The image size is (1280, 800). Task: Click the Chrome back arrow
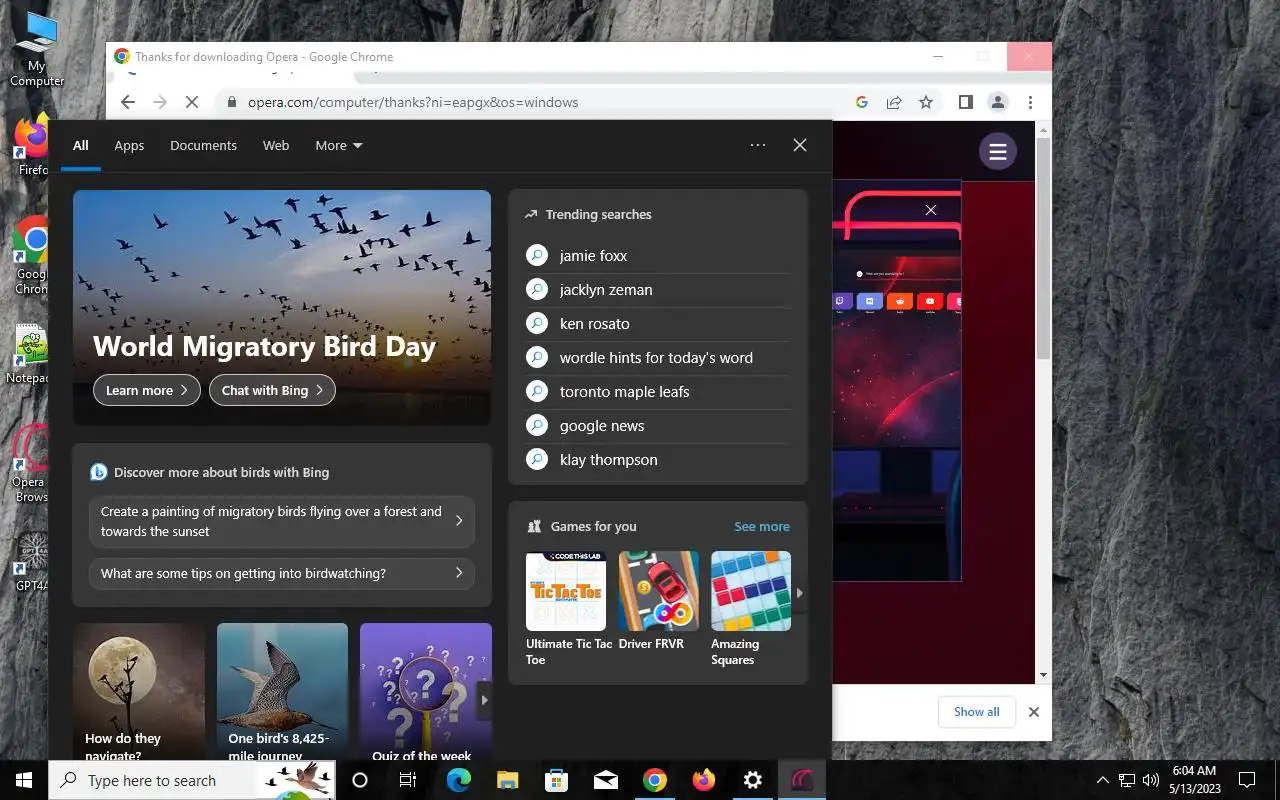tap(127, 102)
